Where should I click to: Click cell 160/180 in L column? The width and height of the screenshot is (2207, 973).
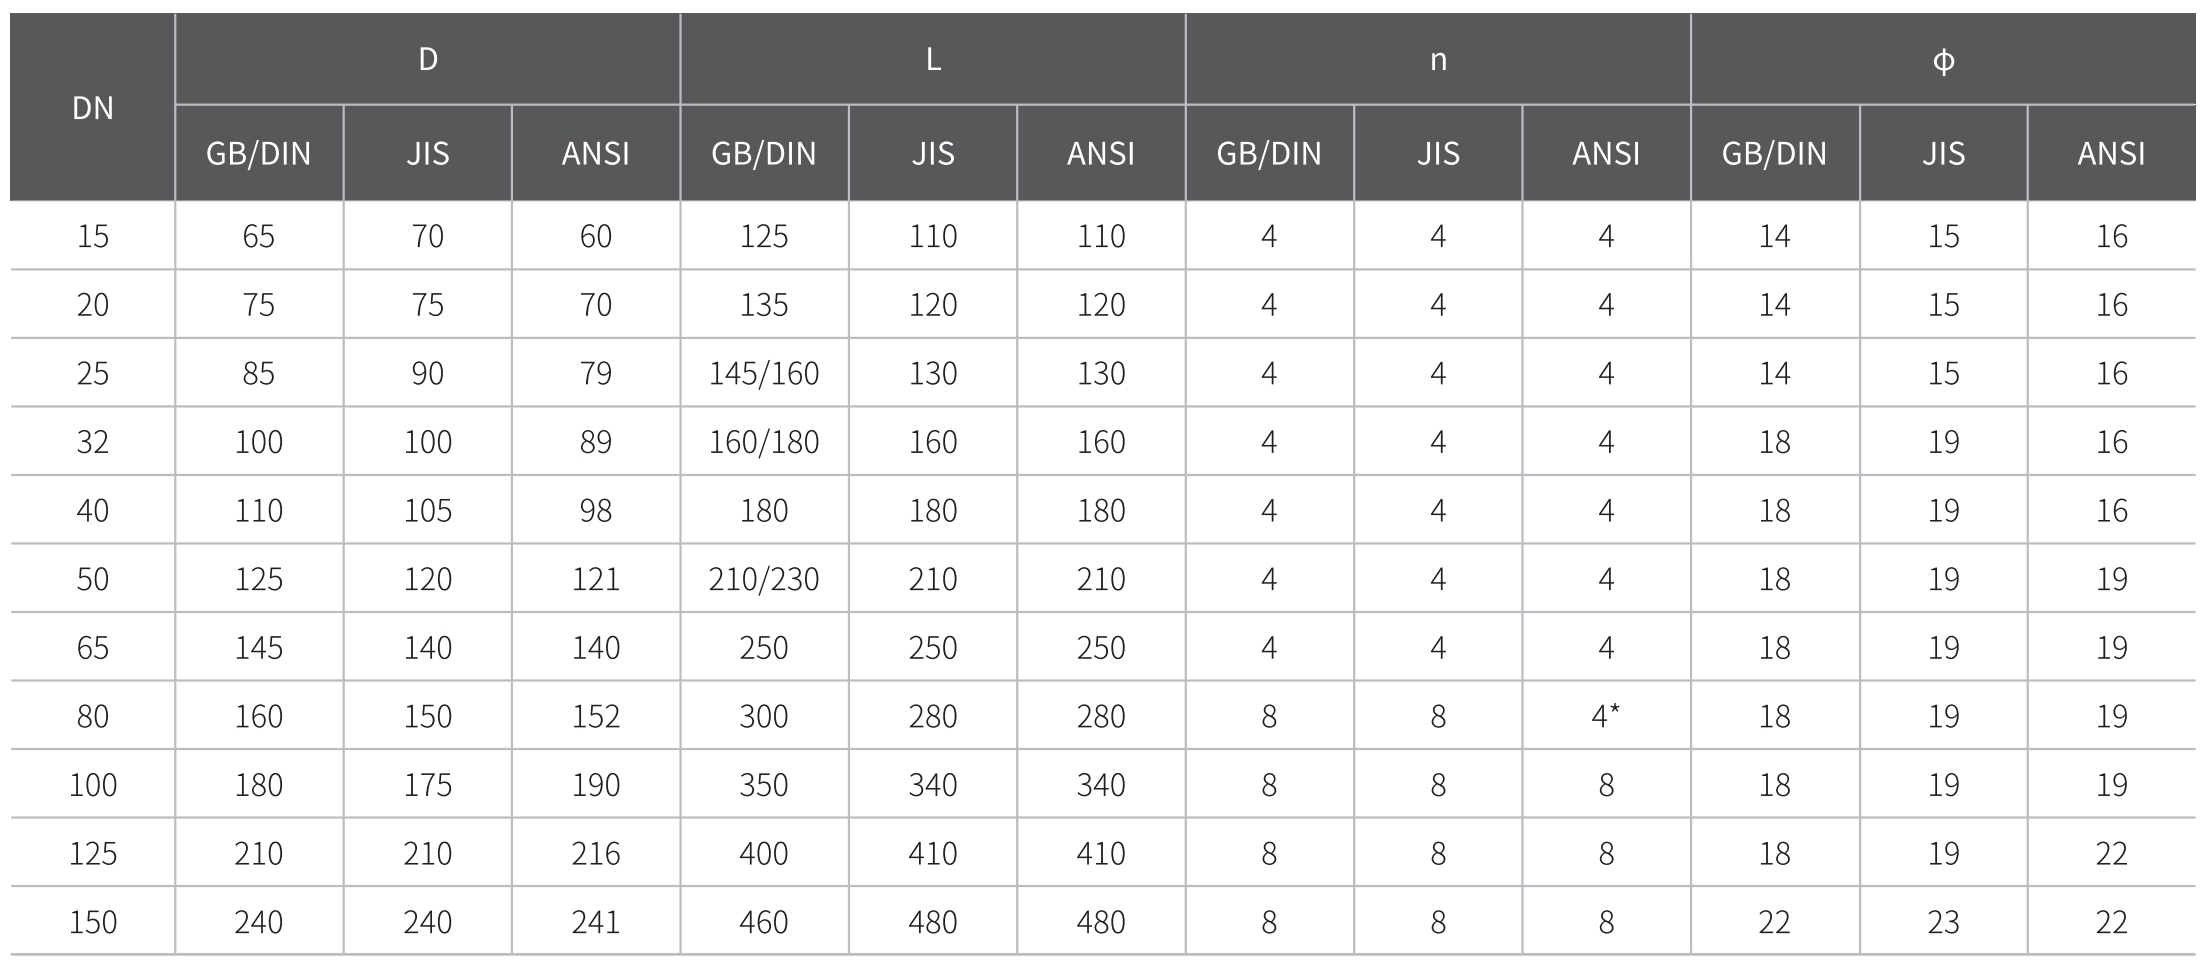[x=764, y=442]
